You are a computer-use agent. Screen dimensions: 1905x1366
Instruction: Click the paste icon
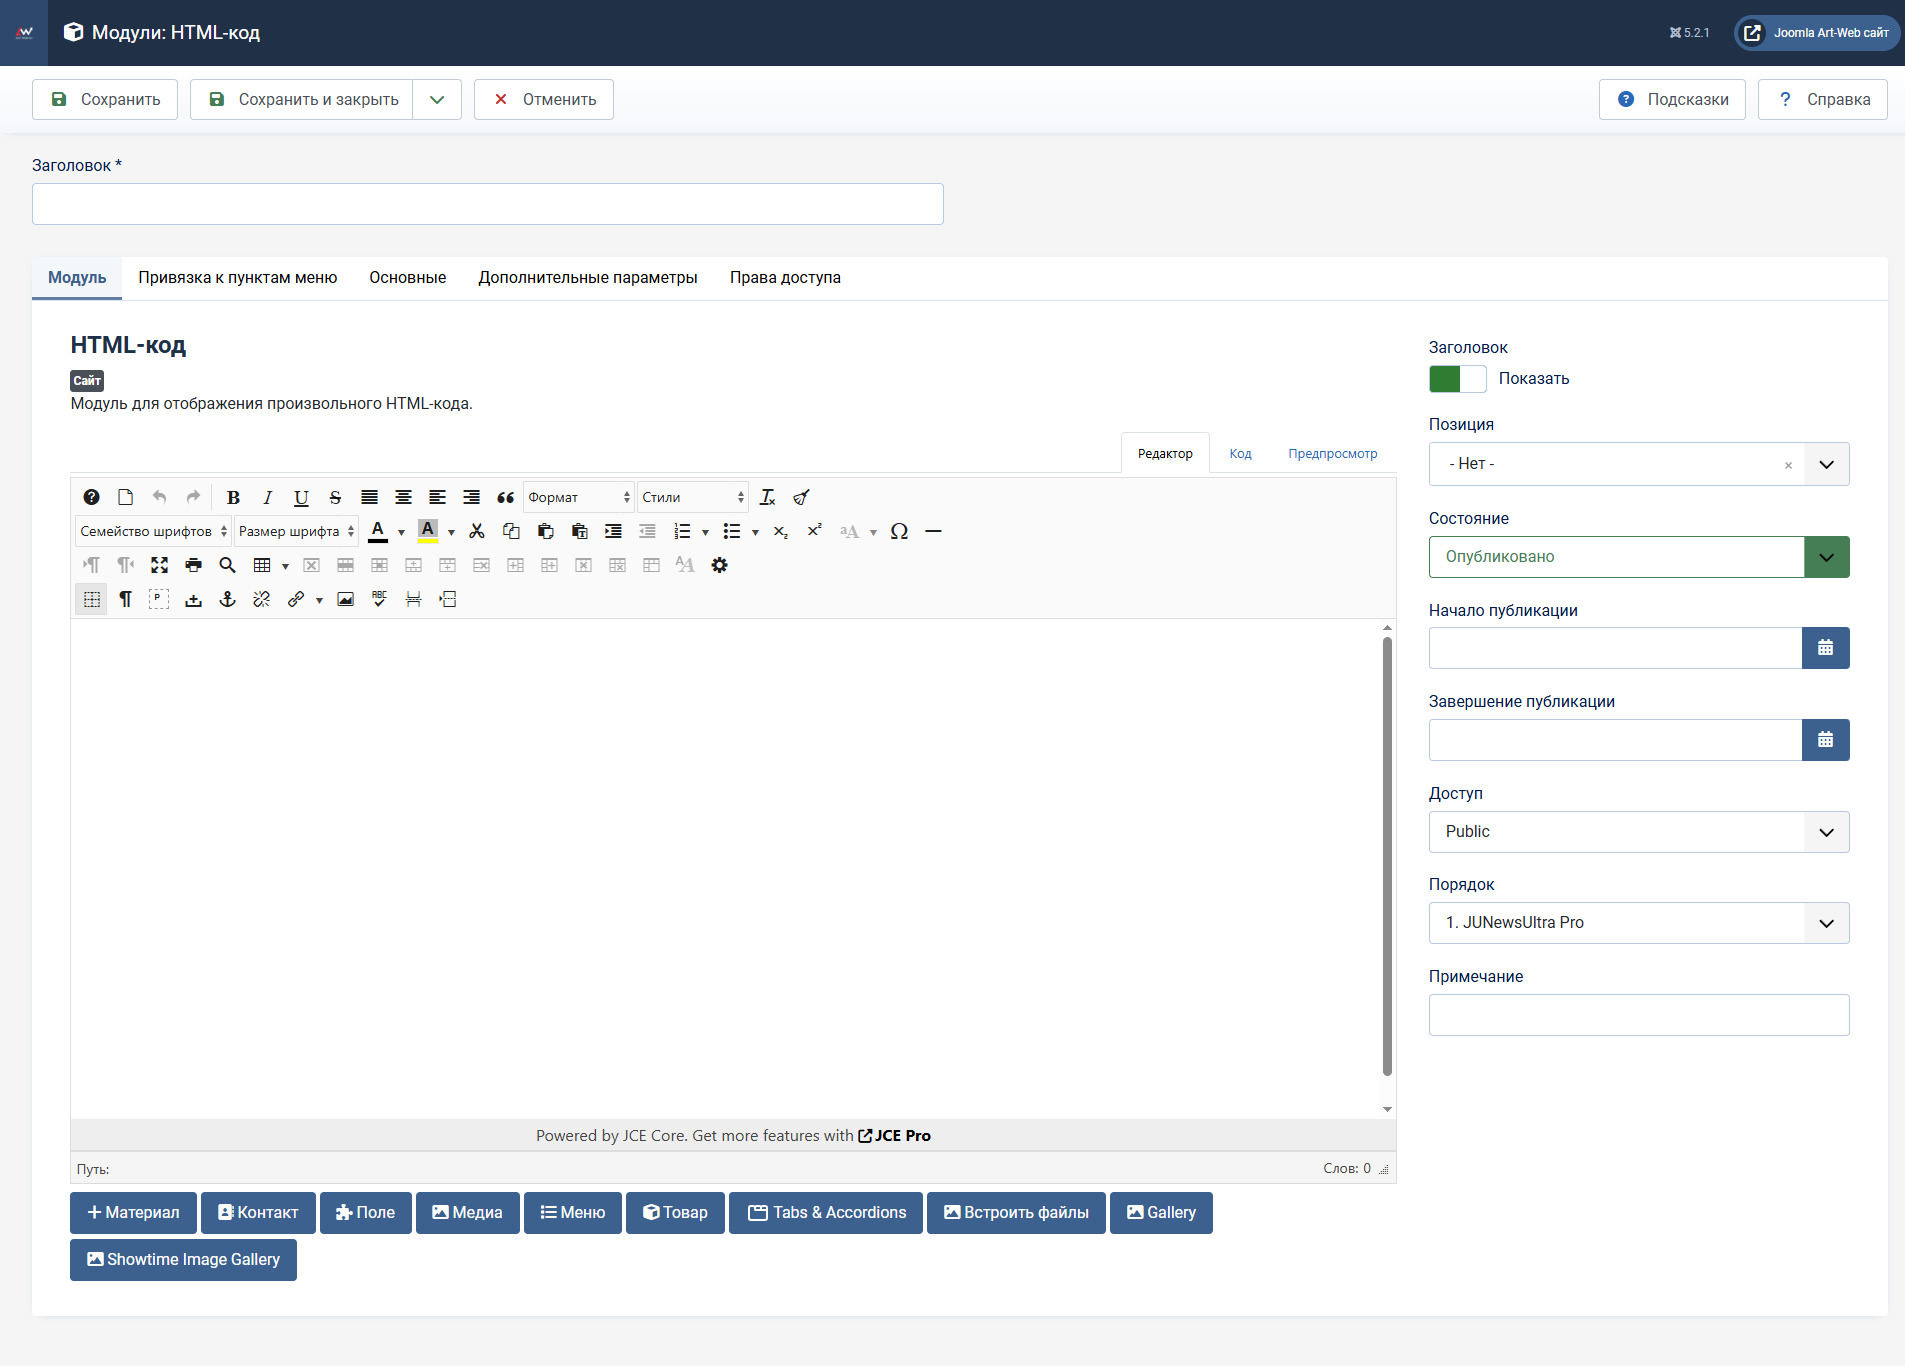(x=545, y=531)
